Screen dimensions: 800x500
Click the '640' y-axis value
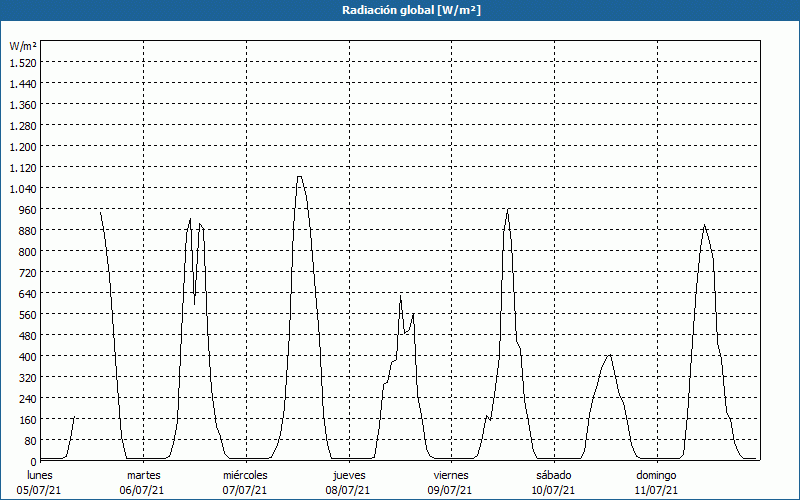[x=27, y=294]
